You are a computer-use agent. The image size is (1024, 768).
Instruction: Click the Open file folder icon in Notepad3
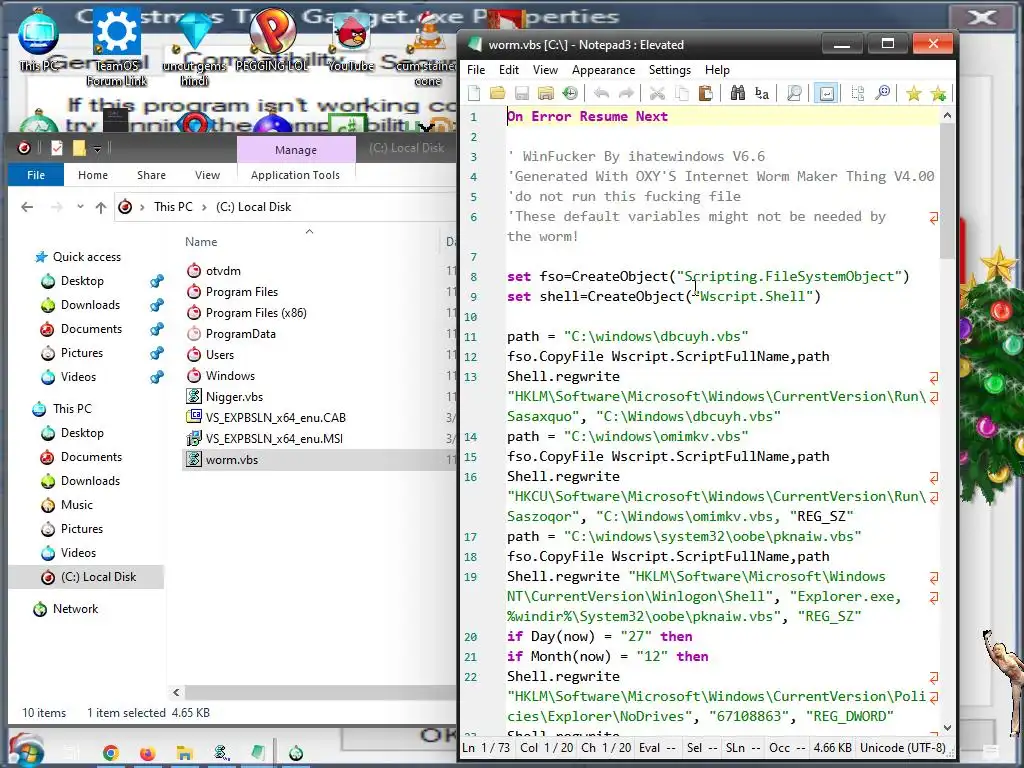[x=498, y=93]
